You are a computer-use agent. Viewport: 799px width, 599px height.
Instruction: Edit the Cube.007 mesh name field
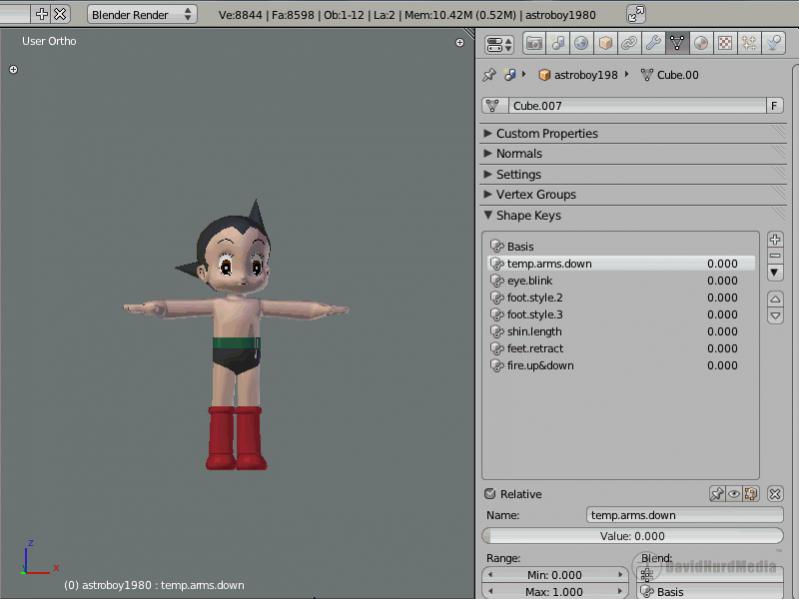click(637, 105)
